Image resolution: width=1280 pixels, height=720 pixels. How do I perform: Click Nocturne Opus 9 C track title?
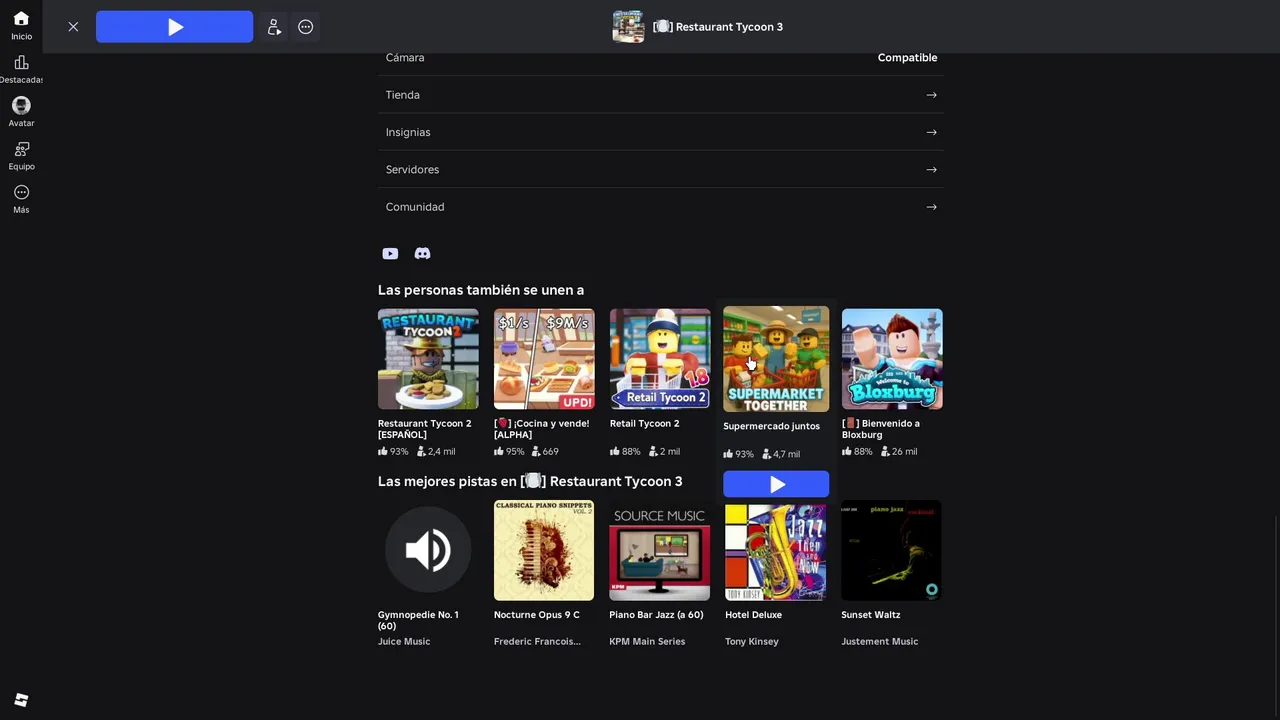click(x=537, y=615)
